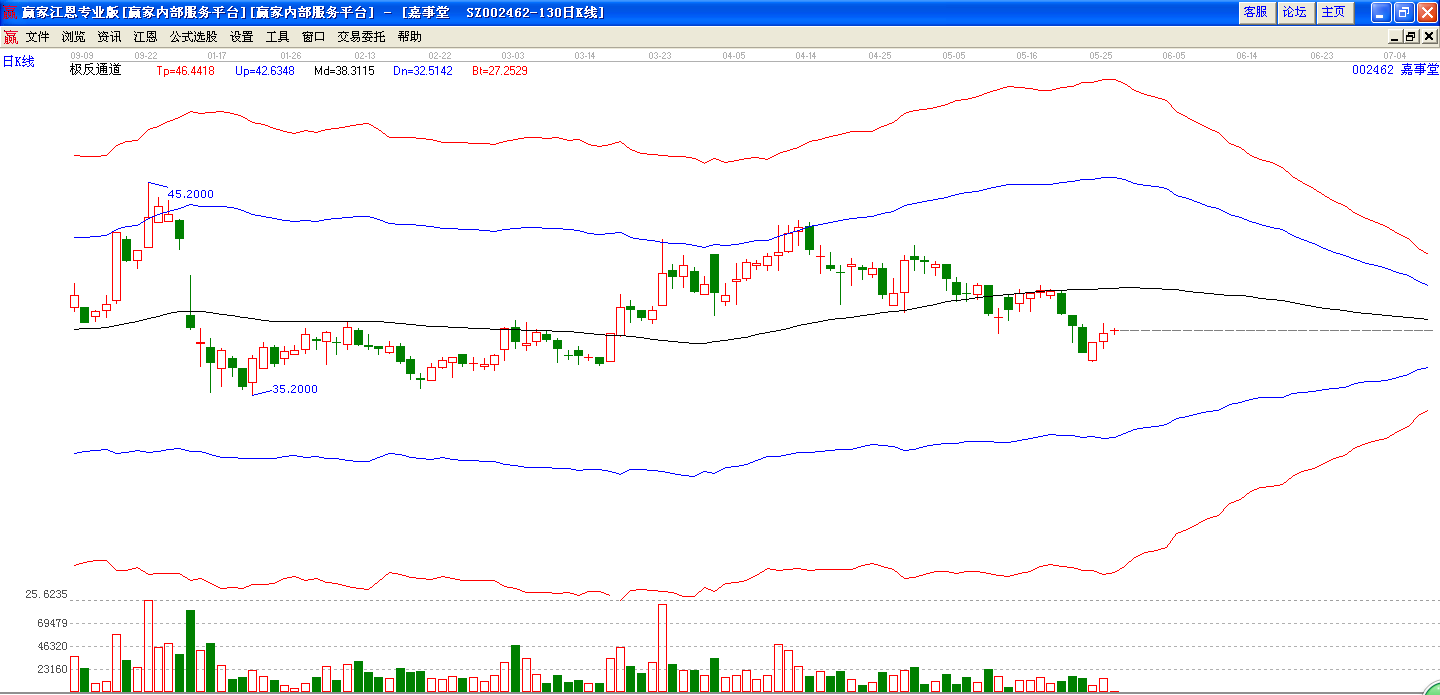This screenshot has width=1440, height=695.
Task: Open the 公式选股 menu
Action: pyautogui.click(x=193, y=36)
